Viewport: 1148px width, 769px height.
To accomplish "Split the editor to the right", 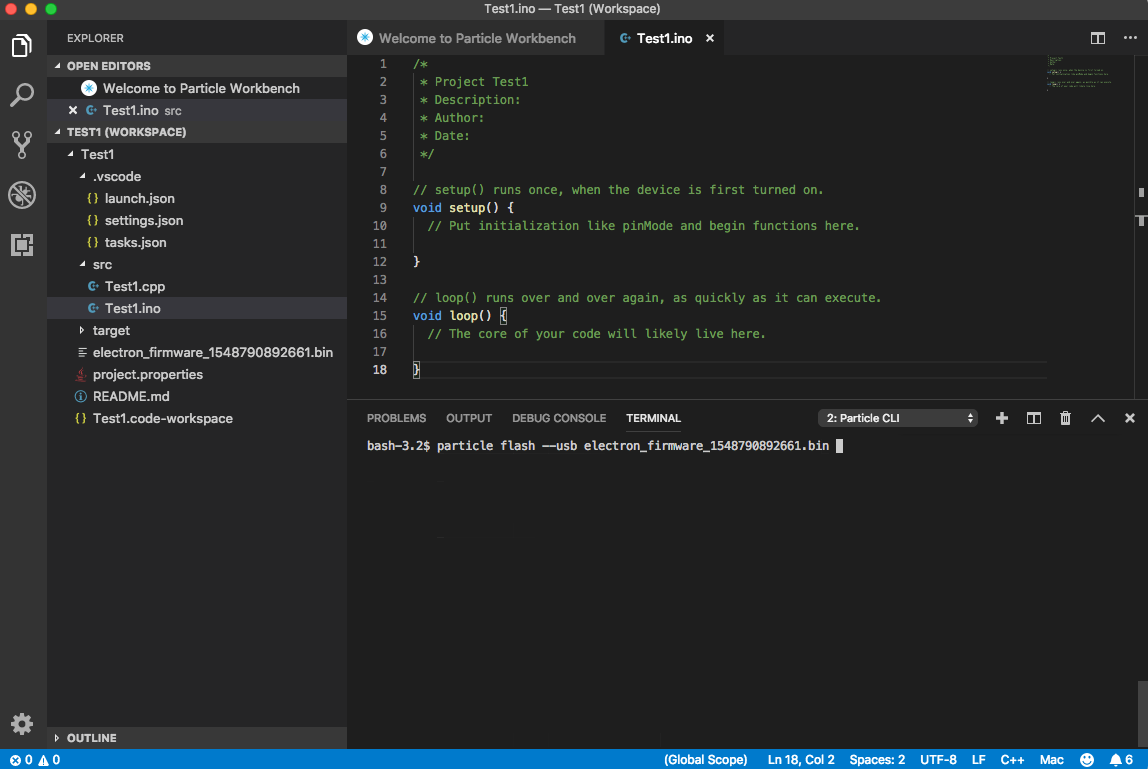I will [1097, 38].
